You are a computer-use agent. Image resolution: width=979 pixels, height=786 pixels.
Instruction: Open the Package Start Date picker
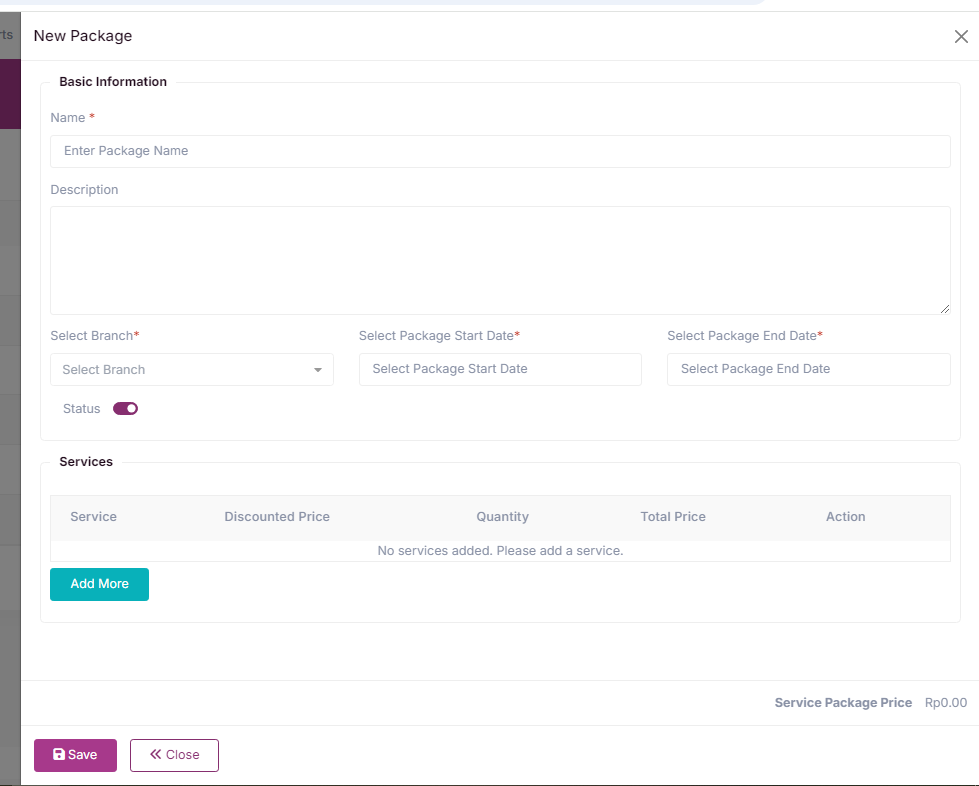pyautogui.click(x=500, y=369)
